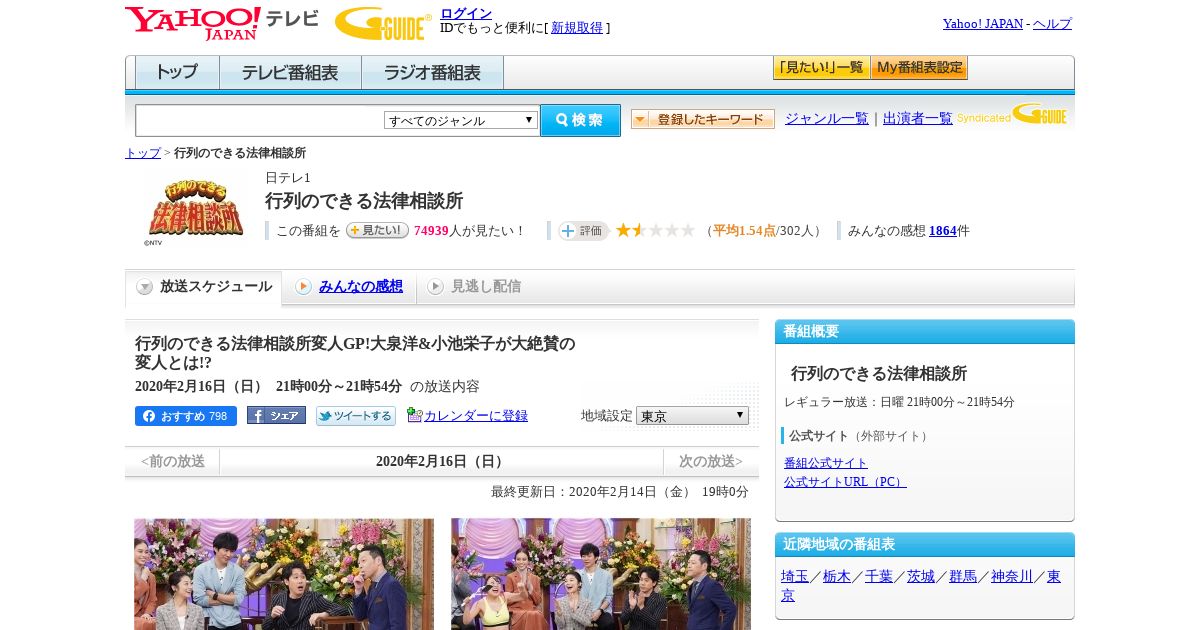Screen dimensions: 1200x630
Task: Click Facebook おすすめ 798 button
Action: pyautogui.click(x=186, y=416)
